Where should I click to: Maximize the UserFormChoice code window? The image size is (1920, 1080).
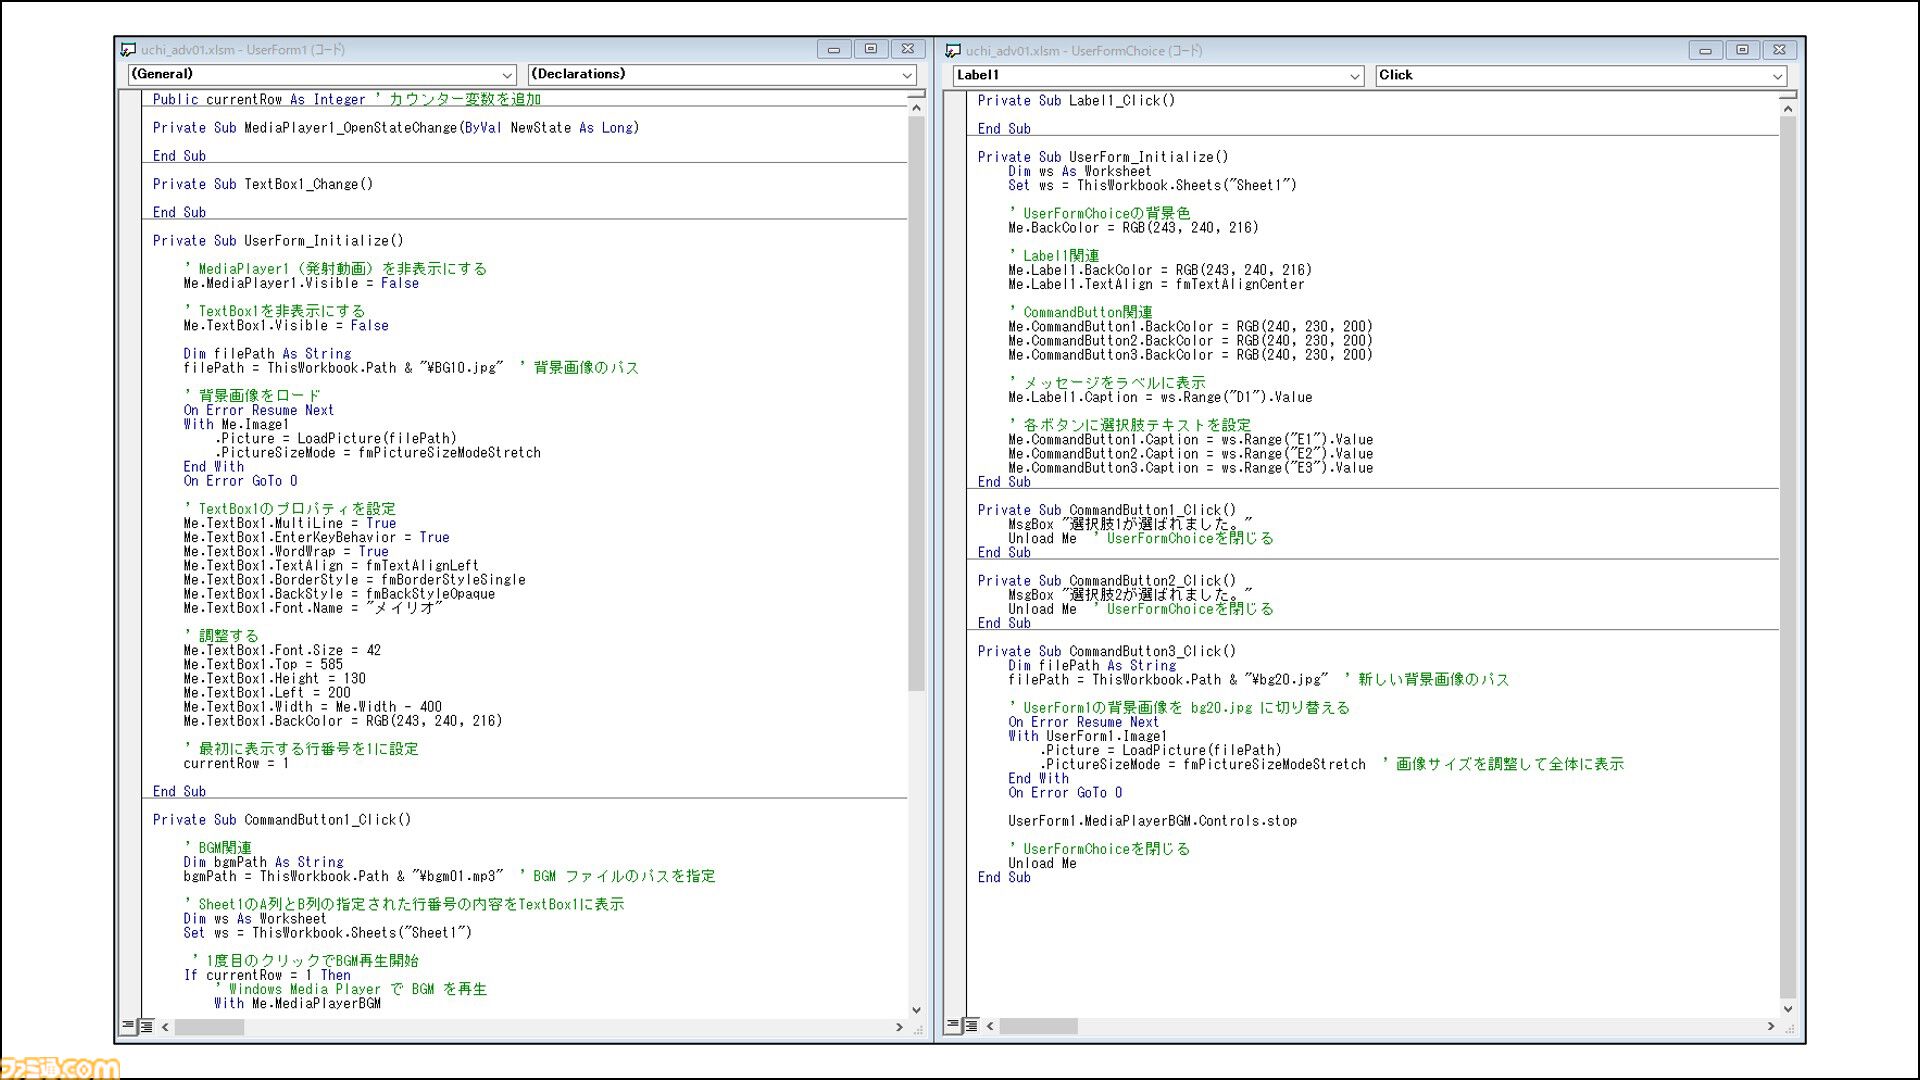[1742, 50]
